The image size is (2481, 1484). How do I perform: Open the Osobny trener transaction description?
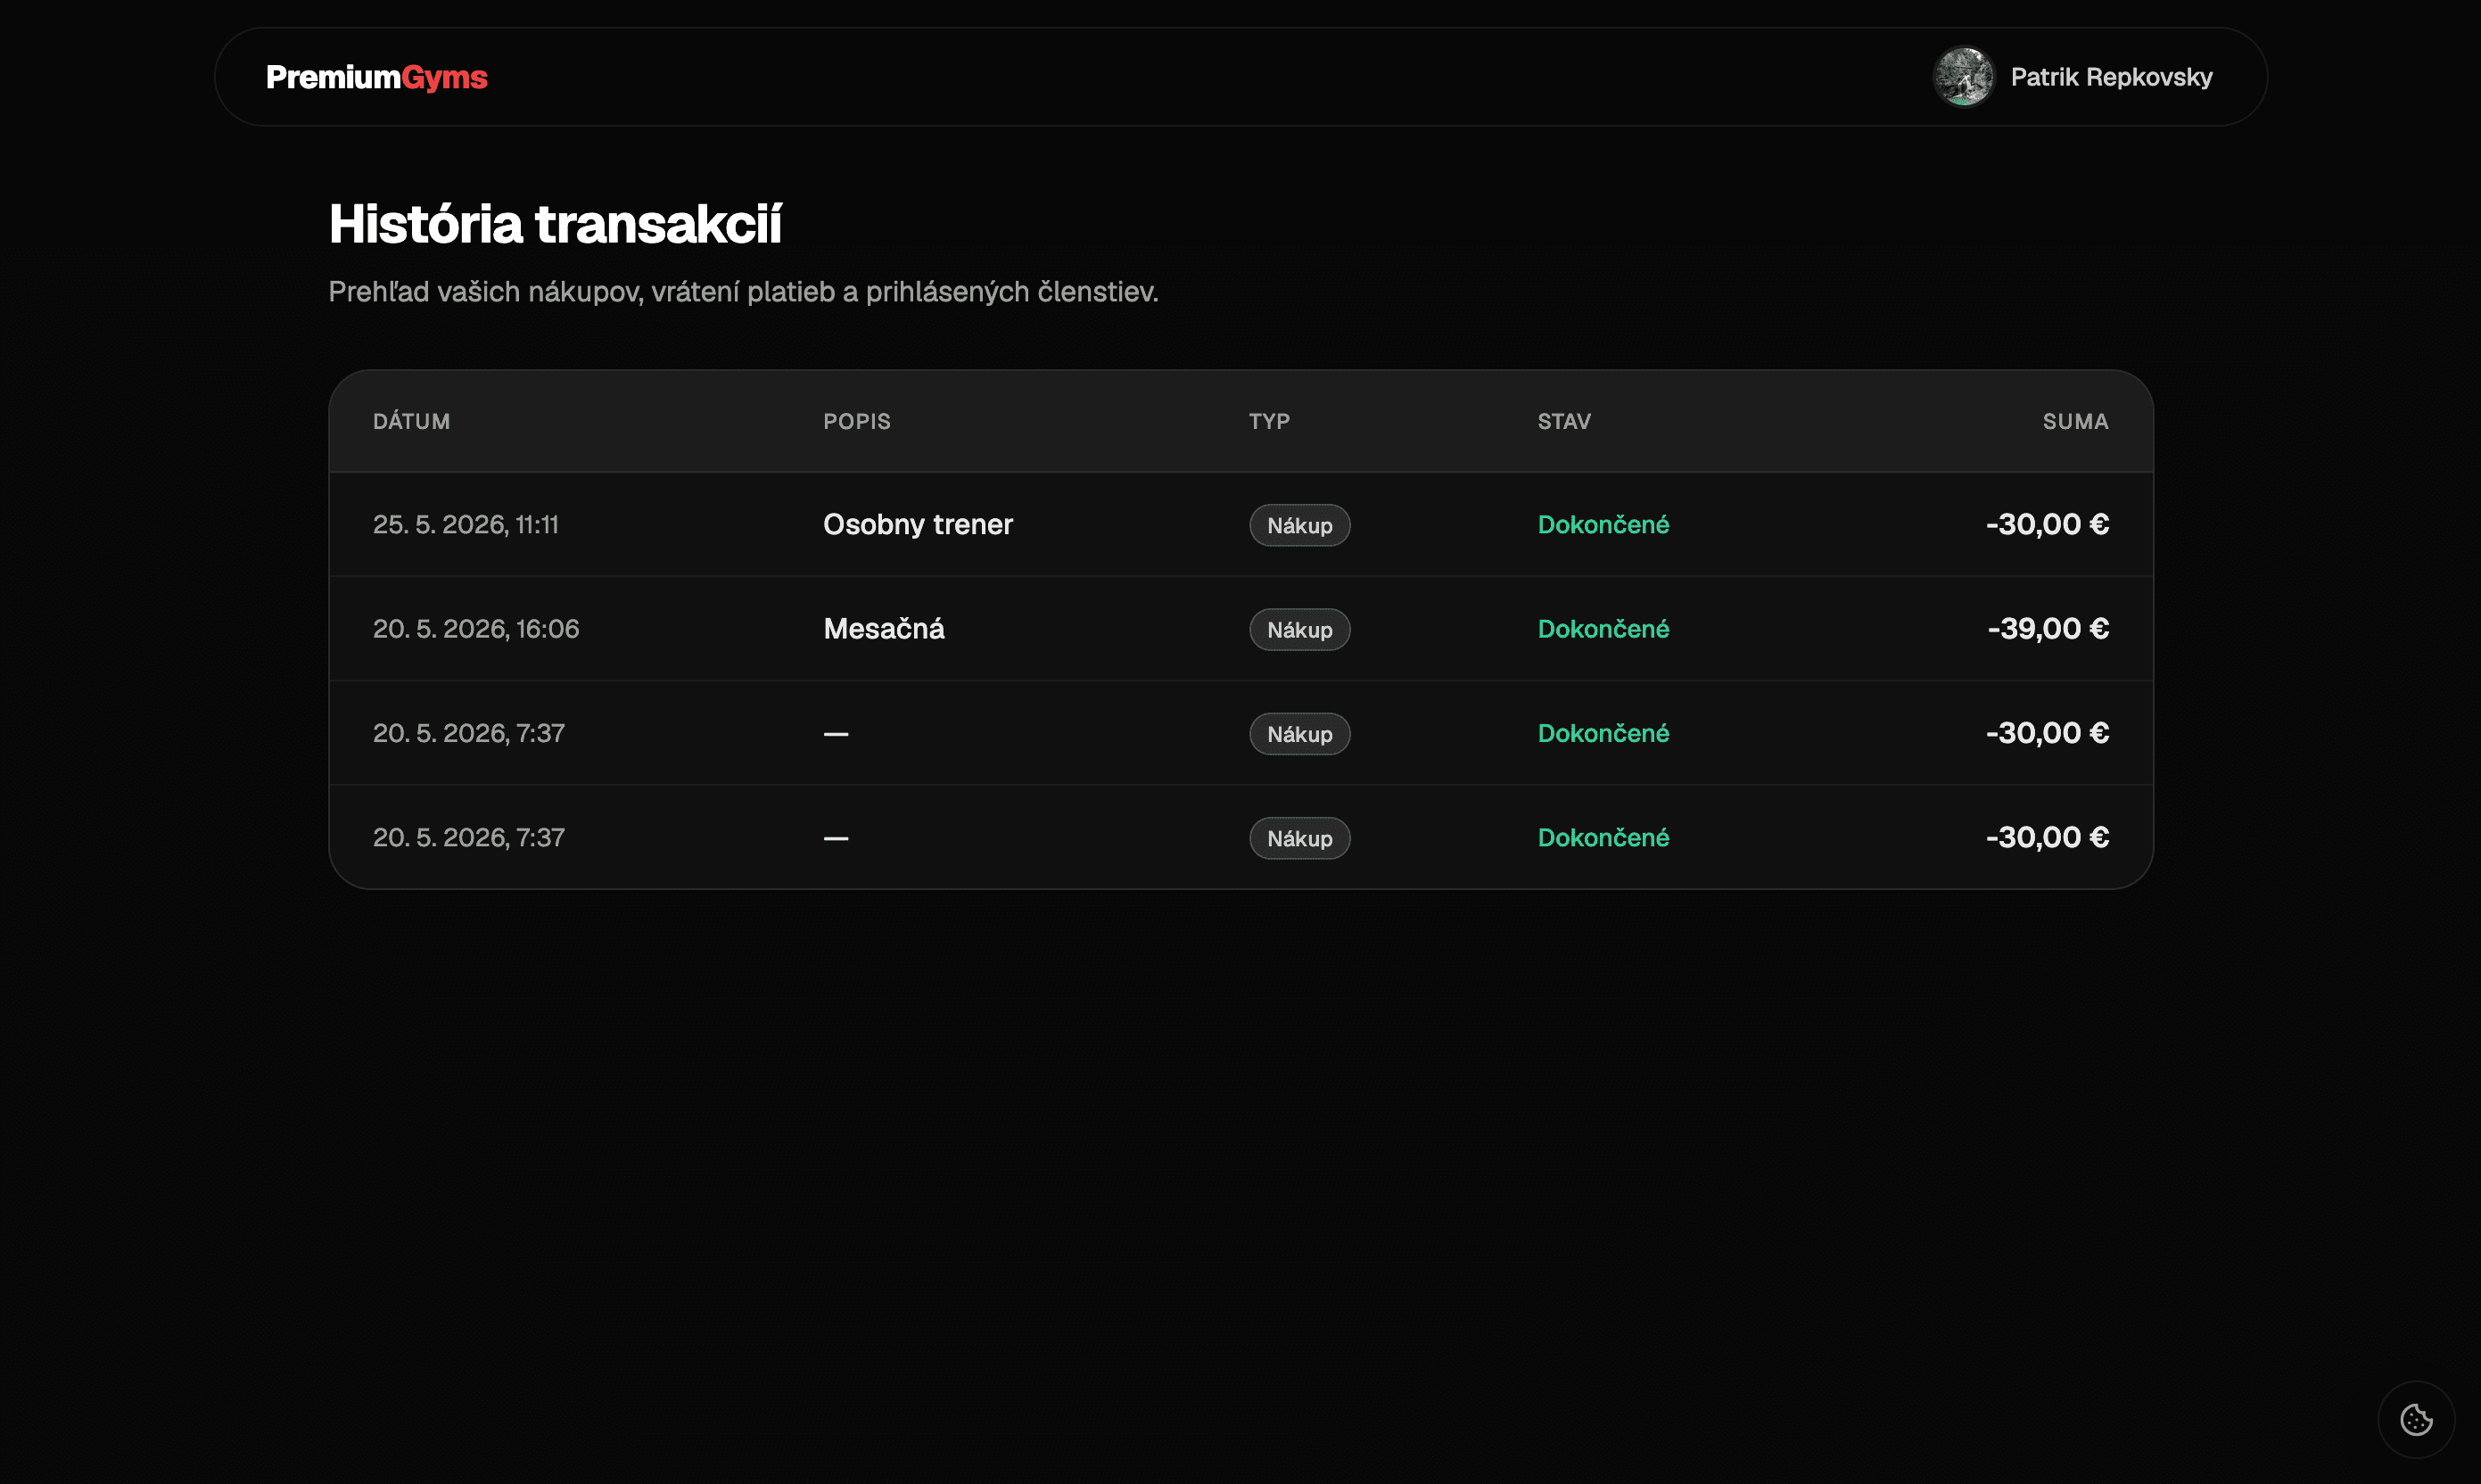click(x=918, y=524)
